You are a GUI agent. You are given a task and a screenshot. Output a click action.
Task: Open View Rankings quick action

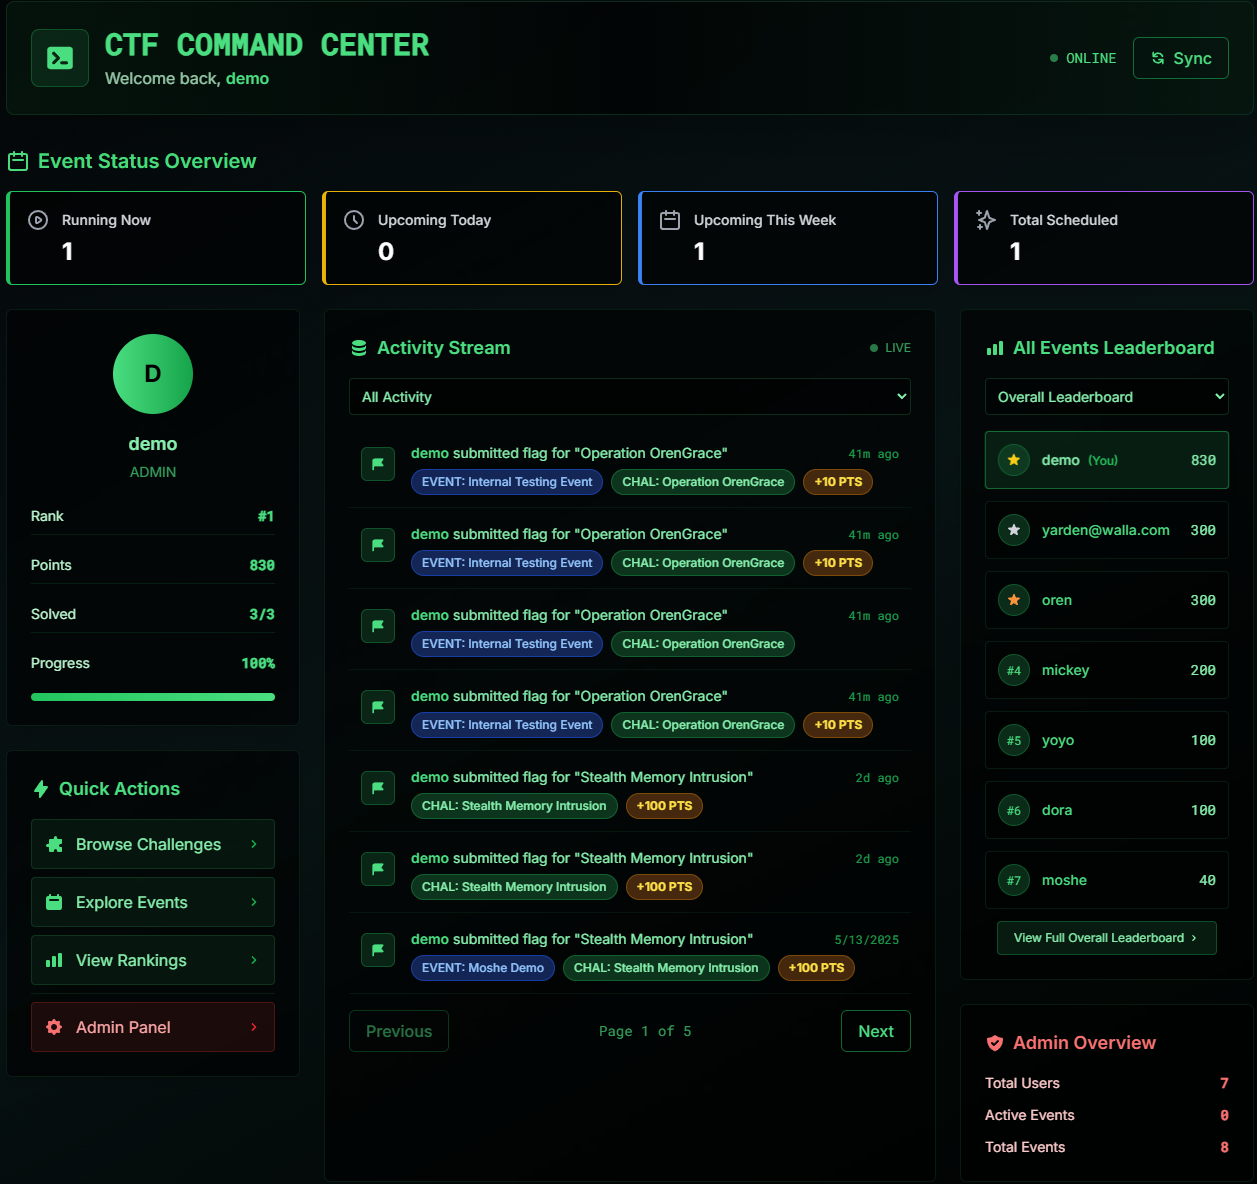pyautogui.click(x=153, y=960)
